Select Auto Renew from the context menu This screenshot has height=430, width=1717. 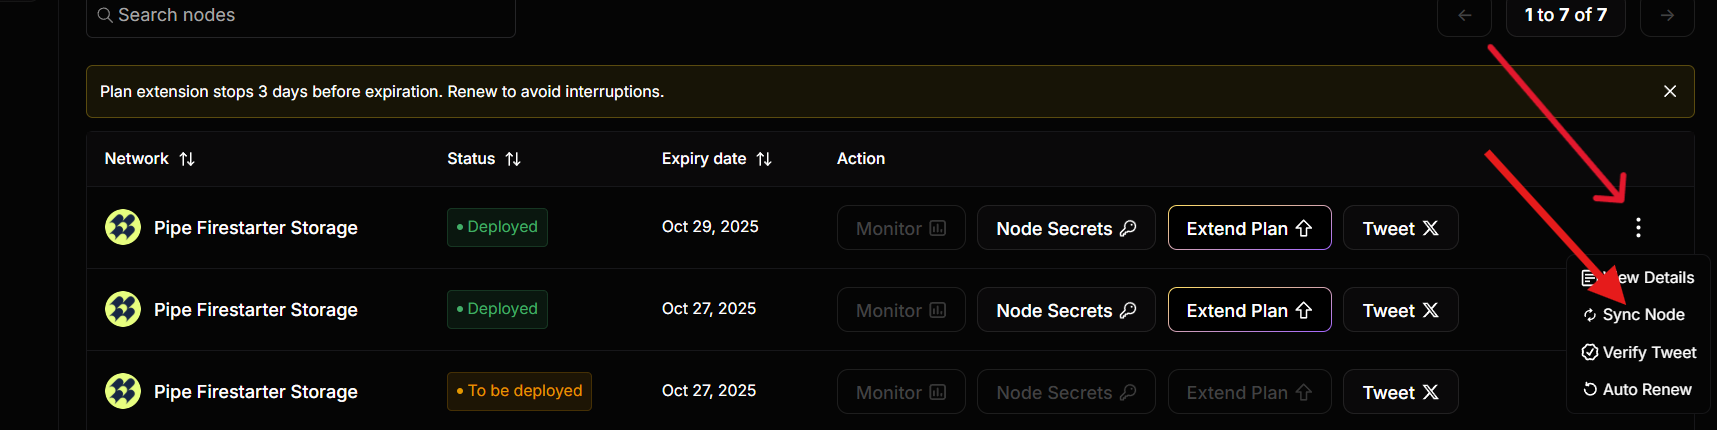tap(1646, 390)
